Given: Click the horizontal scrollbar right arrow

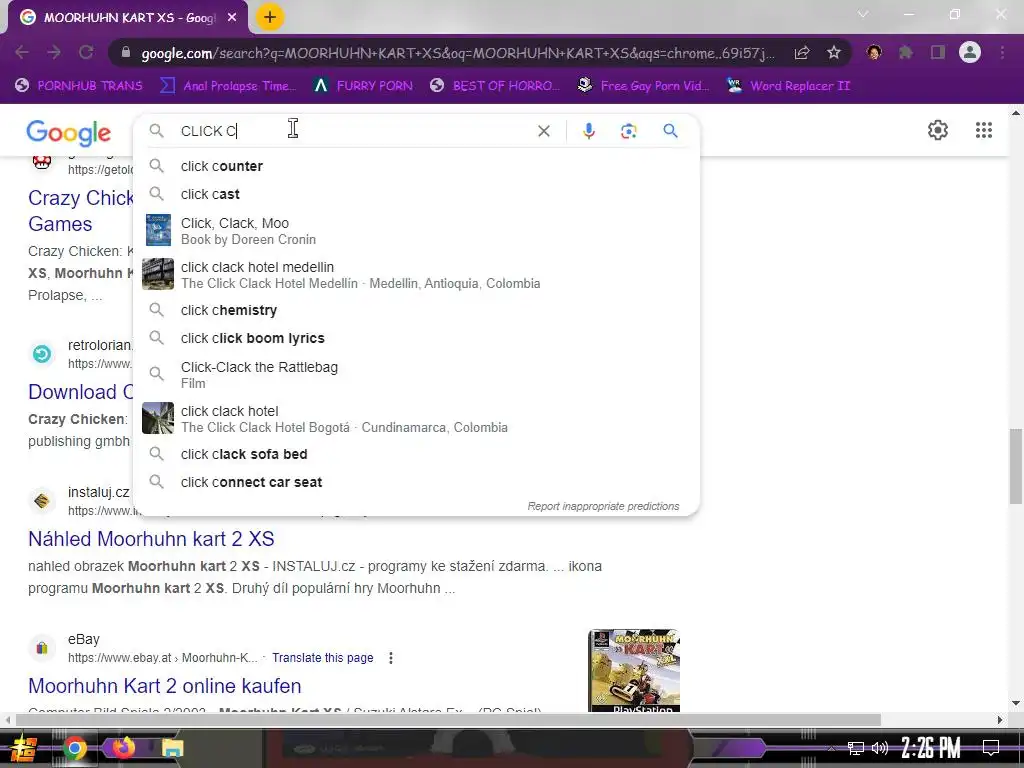Looking at the screenshot, I should click(x=1000, y=720).
